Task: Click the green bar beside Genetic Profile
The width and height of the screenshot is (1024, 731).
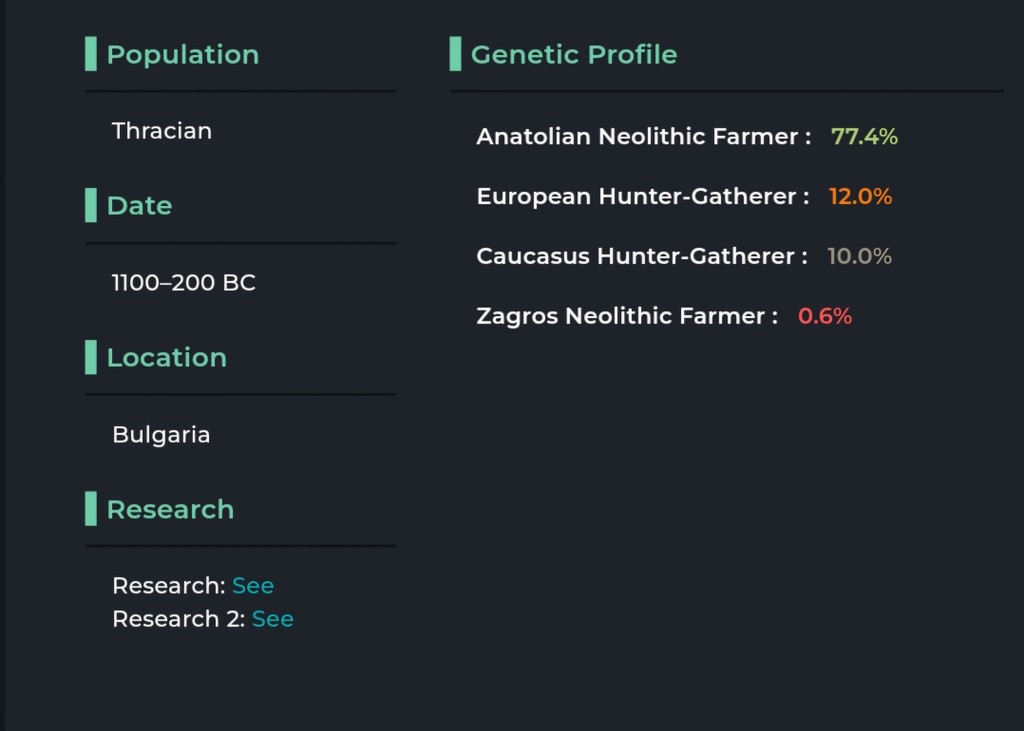Action: click(455, 54)
